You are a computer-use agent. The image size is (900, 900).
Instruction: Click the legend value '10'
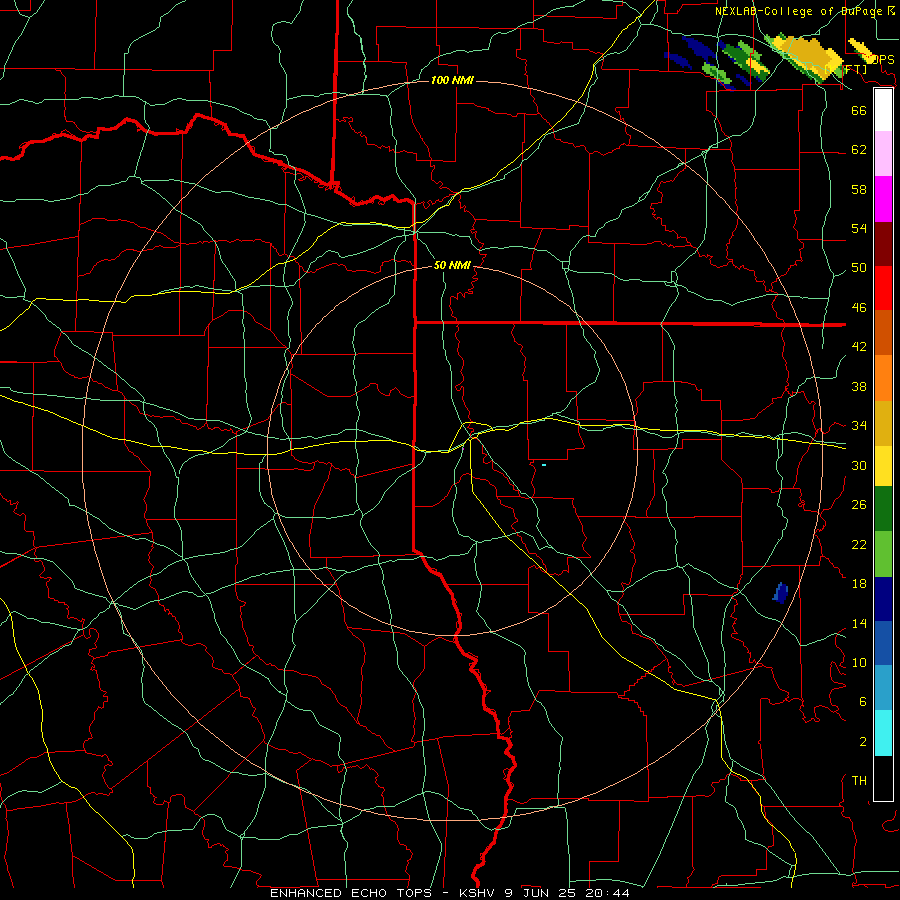tap(859, 662)
